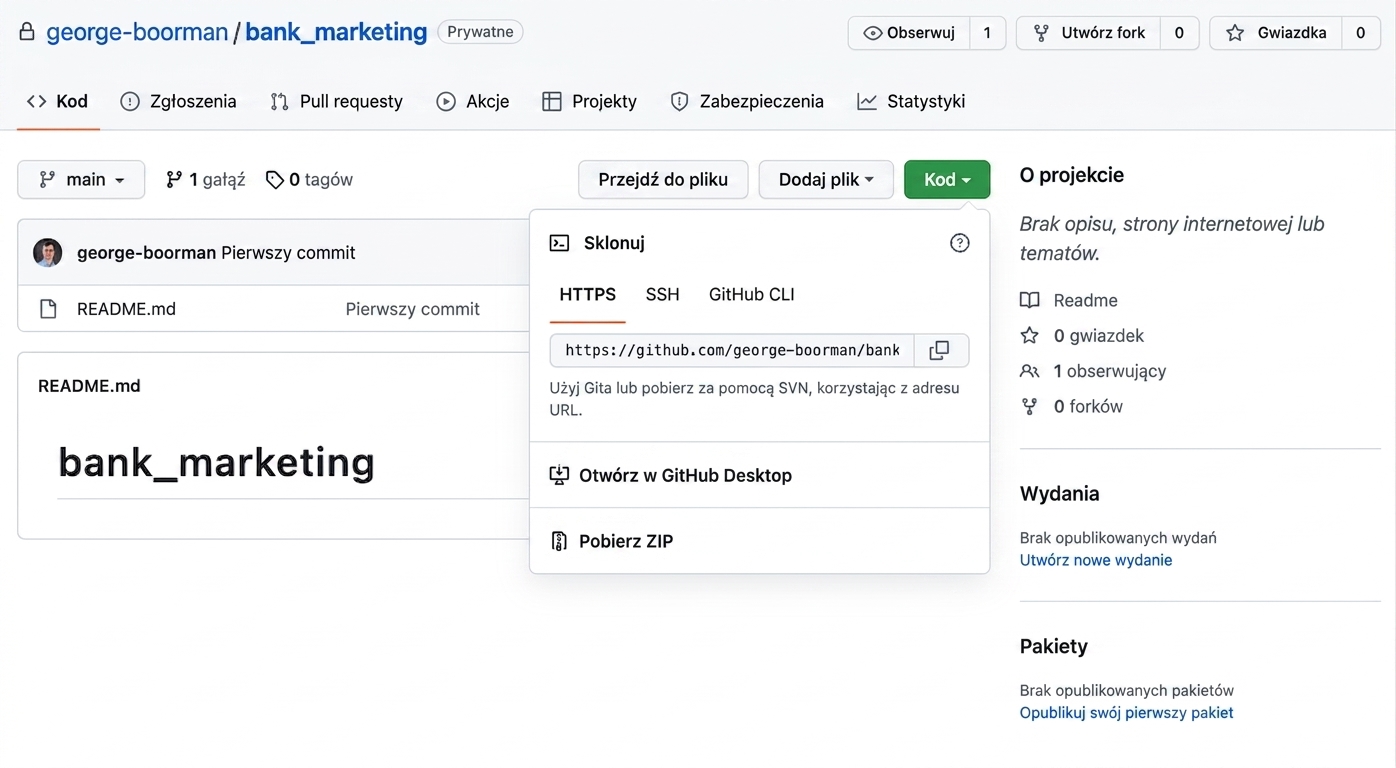Viewport: 1396px width, 768px height.
Task: Select the SSH clone tab
Action: coord(663,295)
